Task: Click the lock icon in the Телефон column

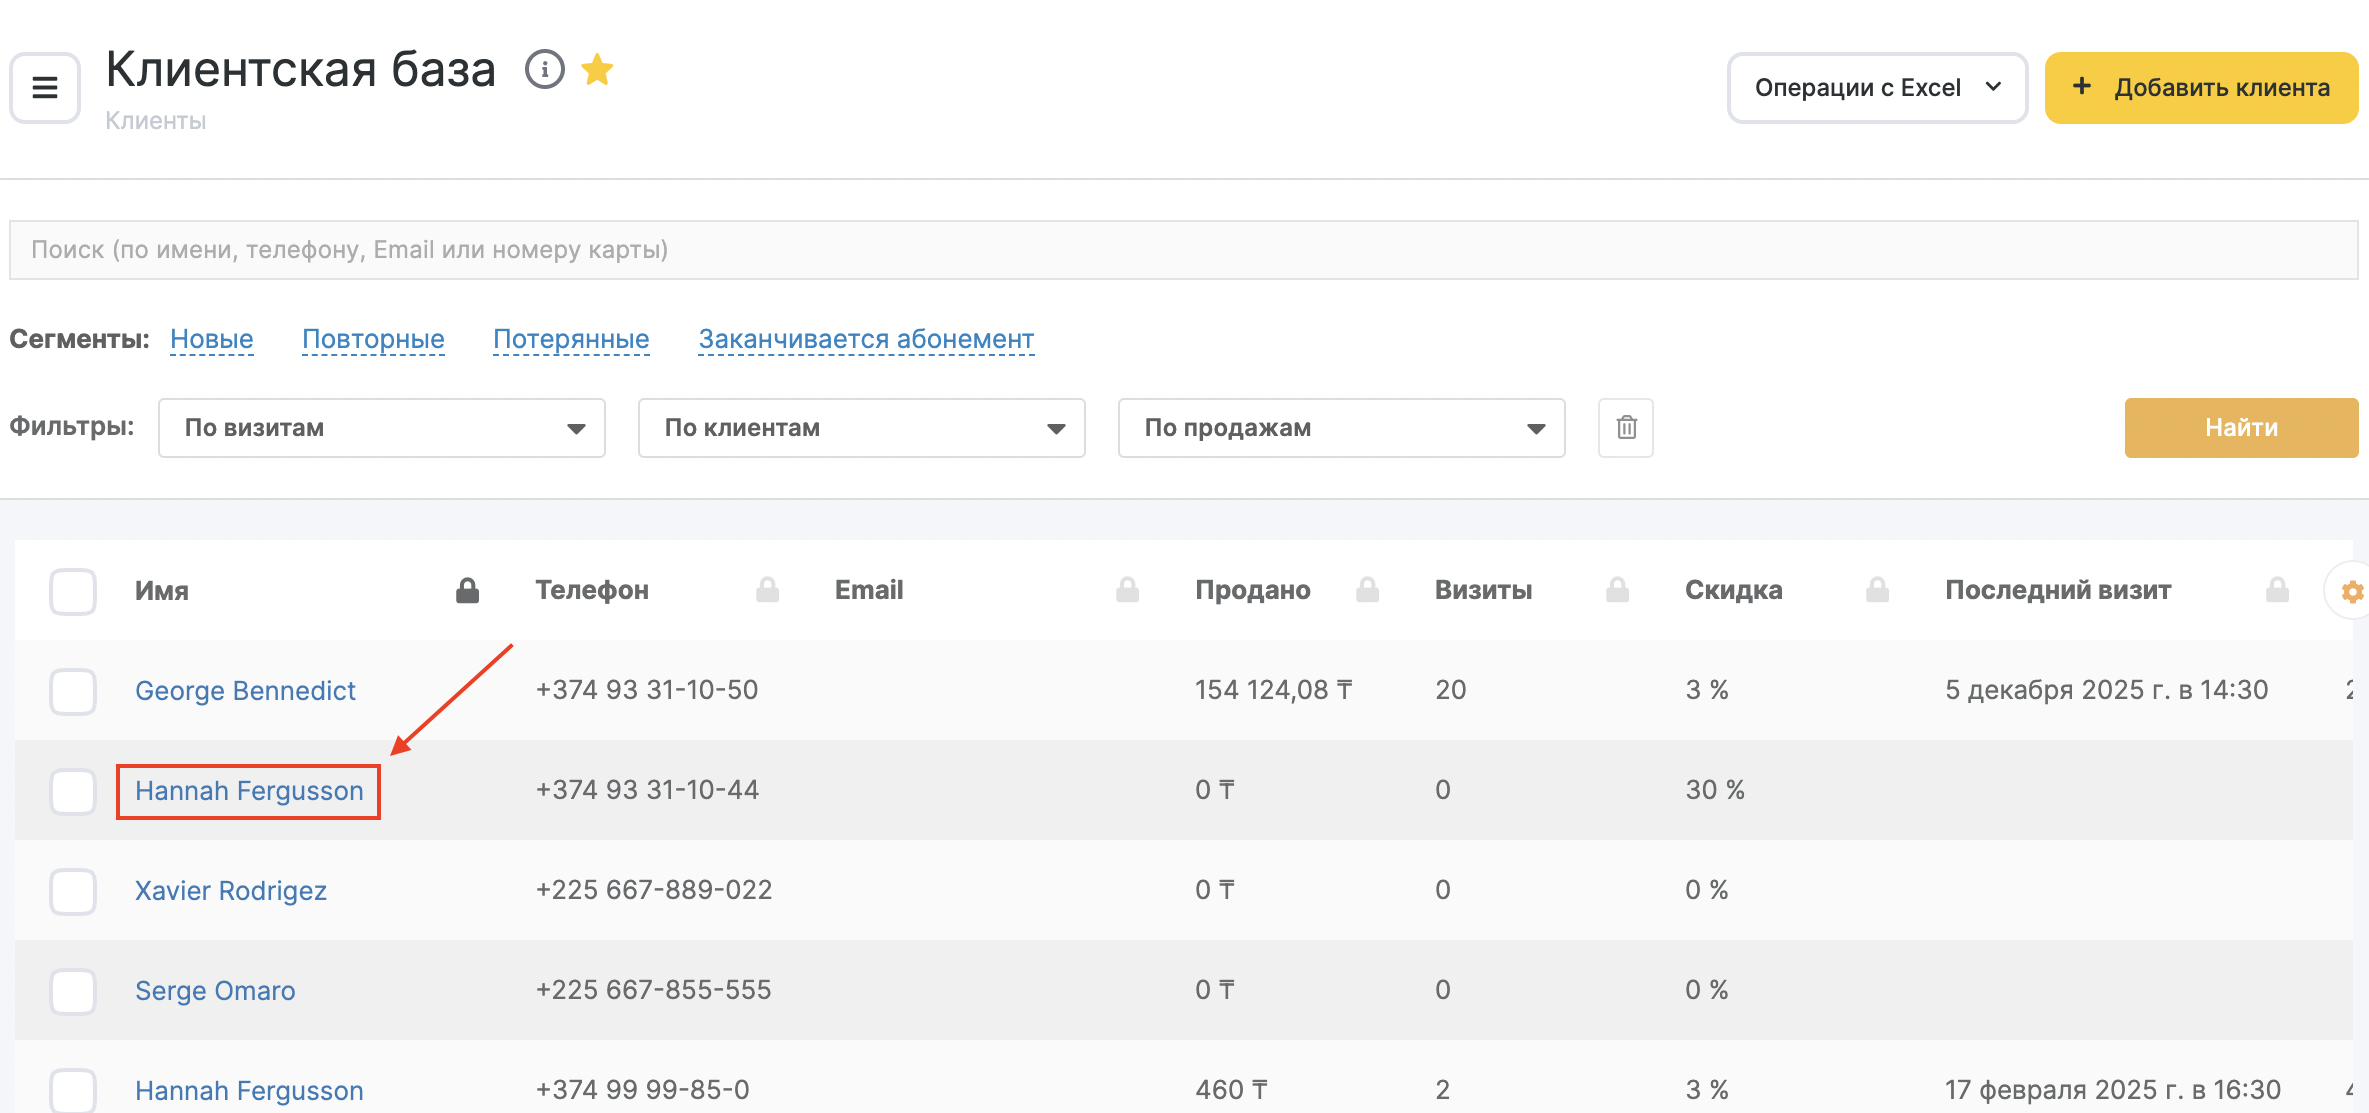Action: [767, 591]
